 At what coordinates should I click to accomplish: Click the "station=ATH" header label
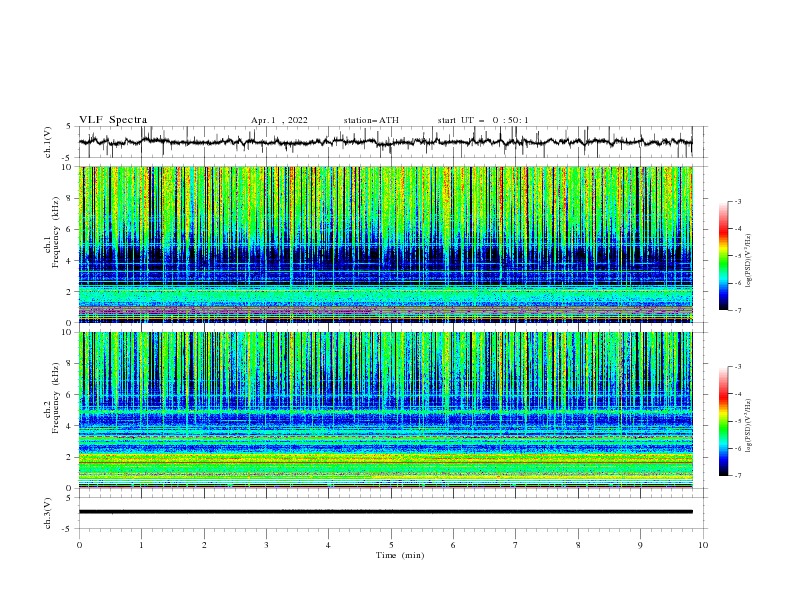click(x=371, y=120)
